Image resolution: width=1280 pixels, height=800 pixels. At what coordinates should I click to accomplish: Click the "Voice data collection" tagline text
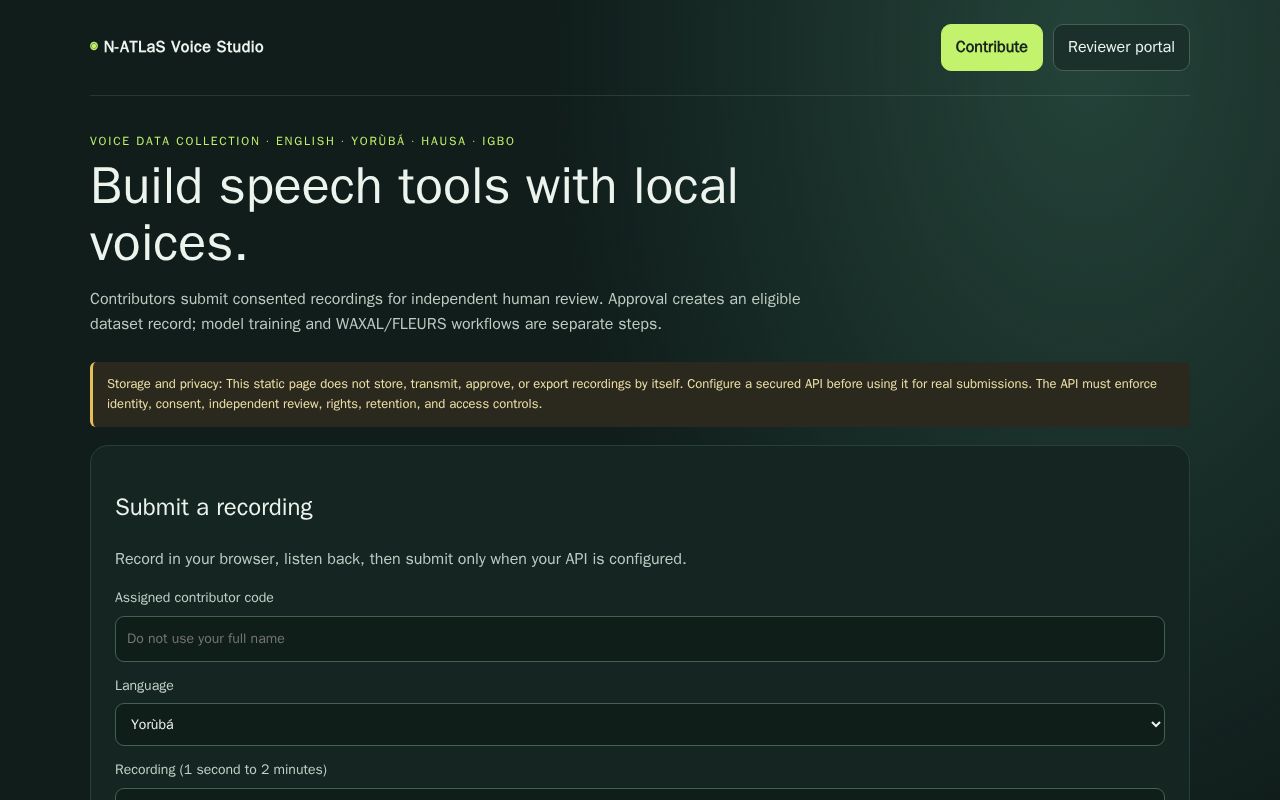tap(302, 141)
